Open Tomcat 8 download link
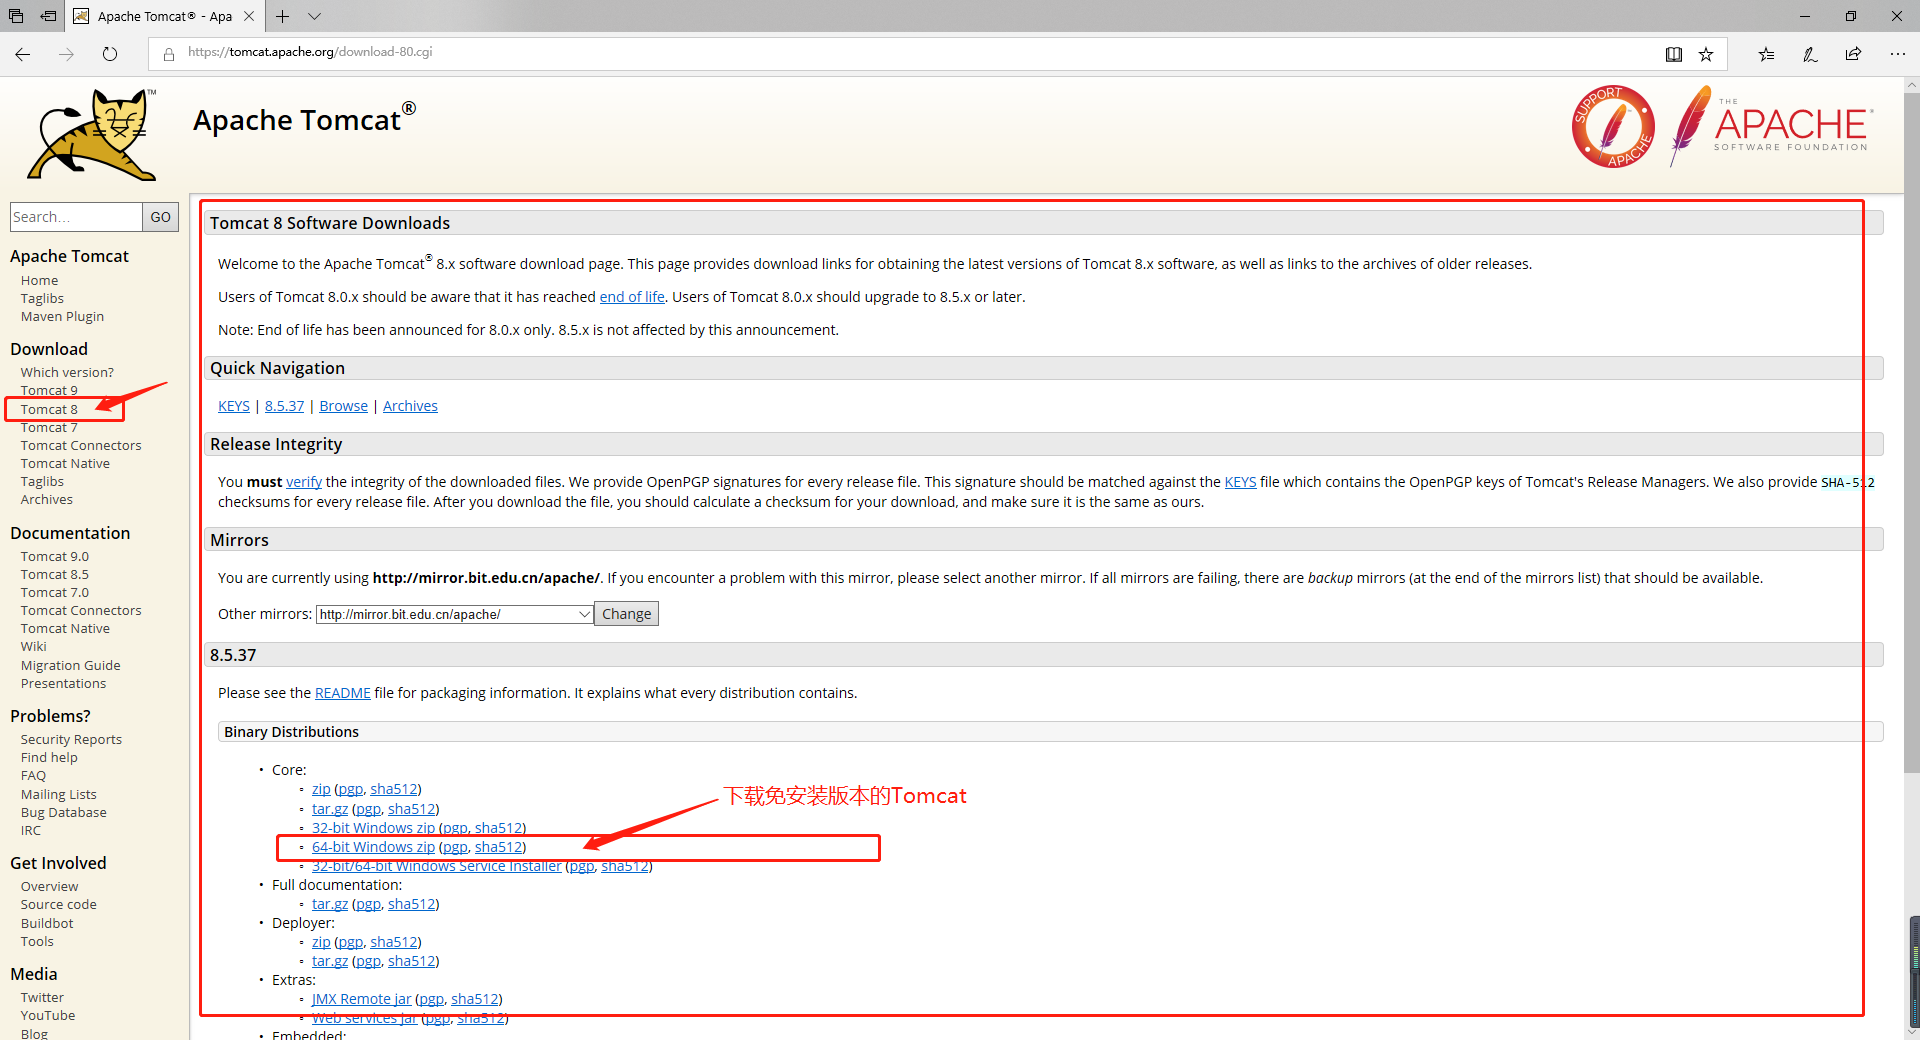This screenshot has height=1040, width=1920. pyautogui.click(x=49, y=410)
